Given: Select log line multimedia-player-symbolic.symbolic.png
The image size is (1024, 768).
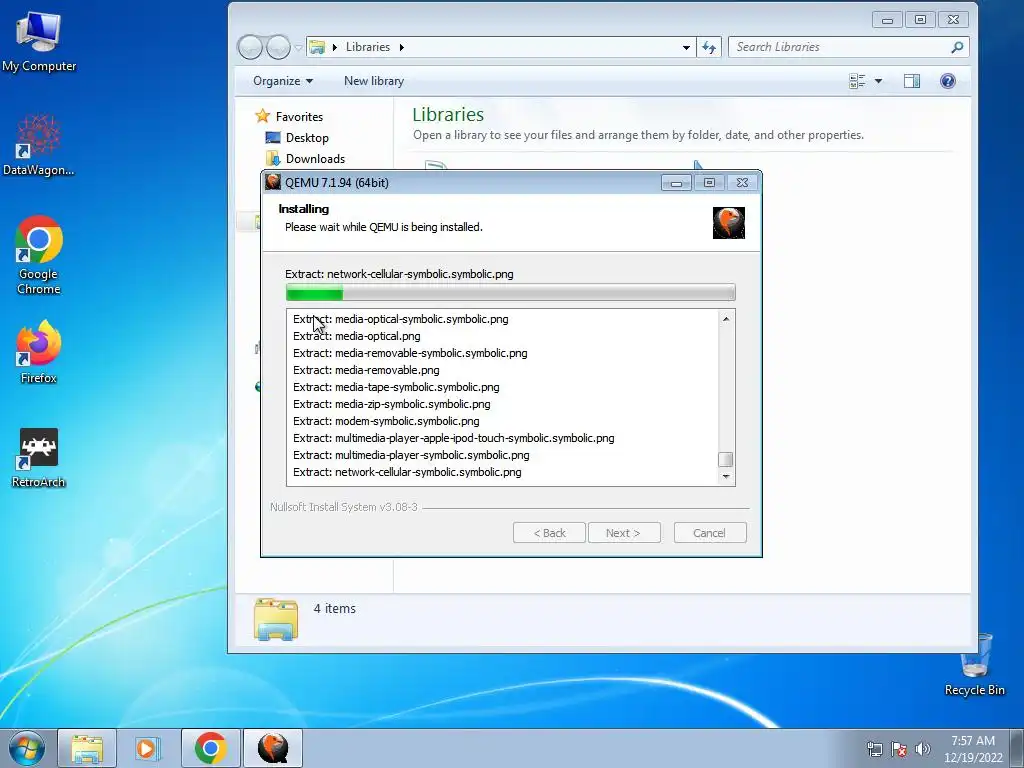Looking at the screenshot, I should coord(411,455).
